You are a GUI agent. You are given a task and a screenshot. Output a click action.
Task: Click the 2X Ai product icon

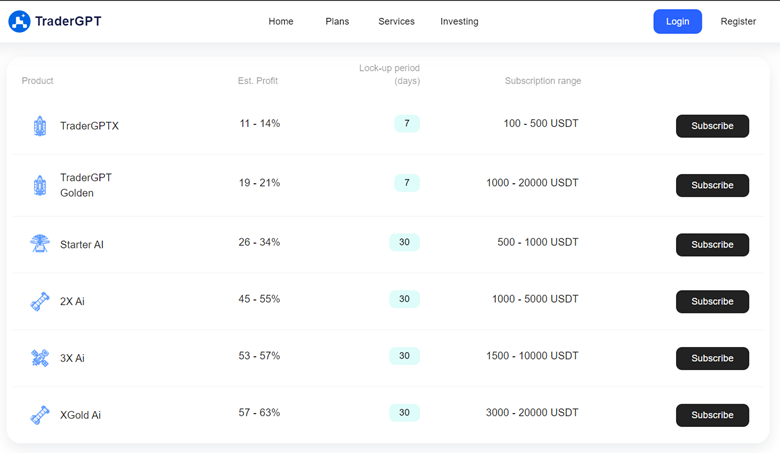pos(40,301)
